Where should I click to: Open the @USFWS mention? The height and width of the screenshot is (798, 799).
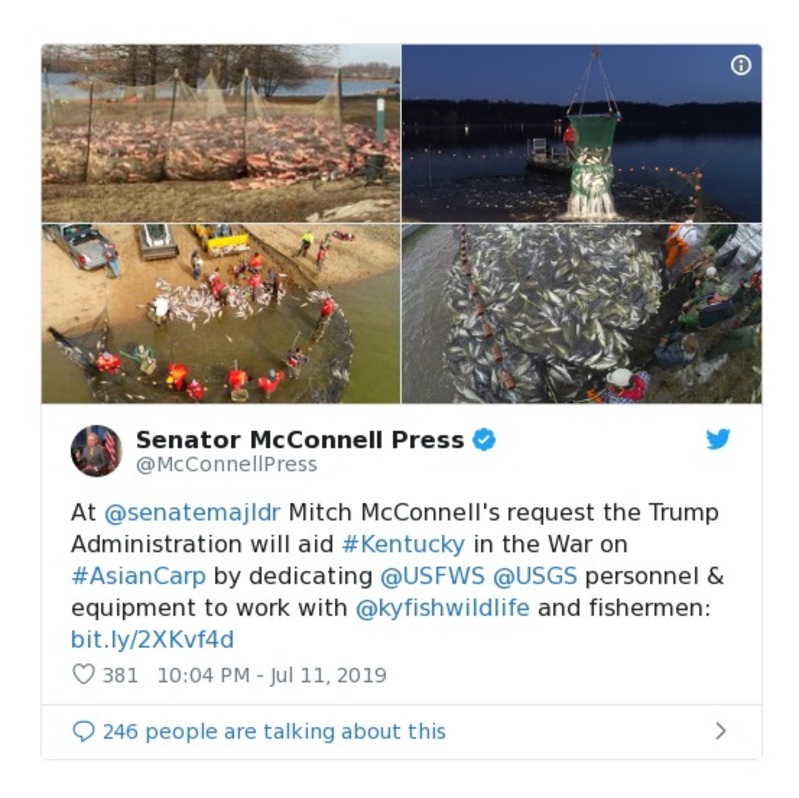[x=433, y=576]
